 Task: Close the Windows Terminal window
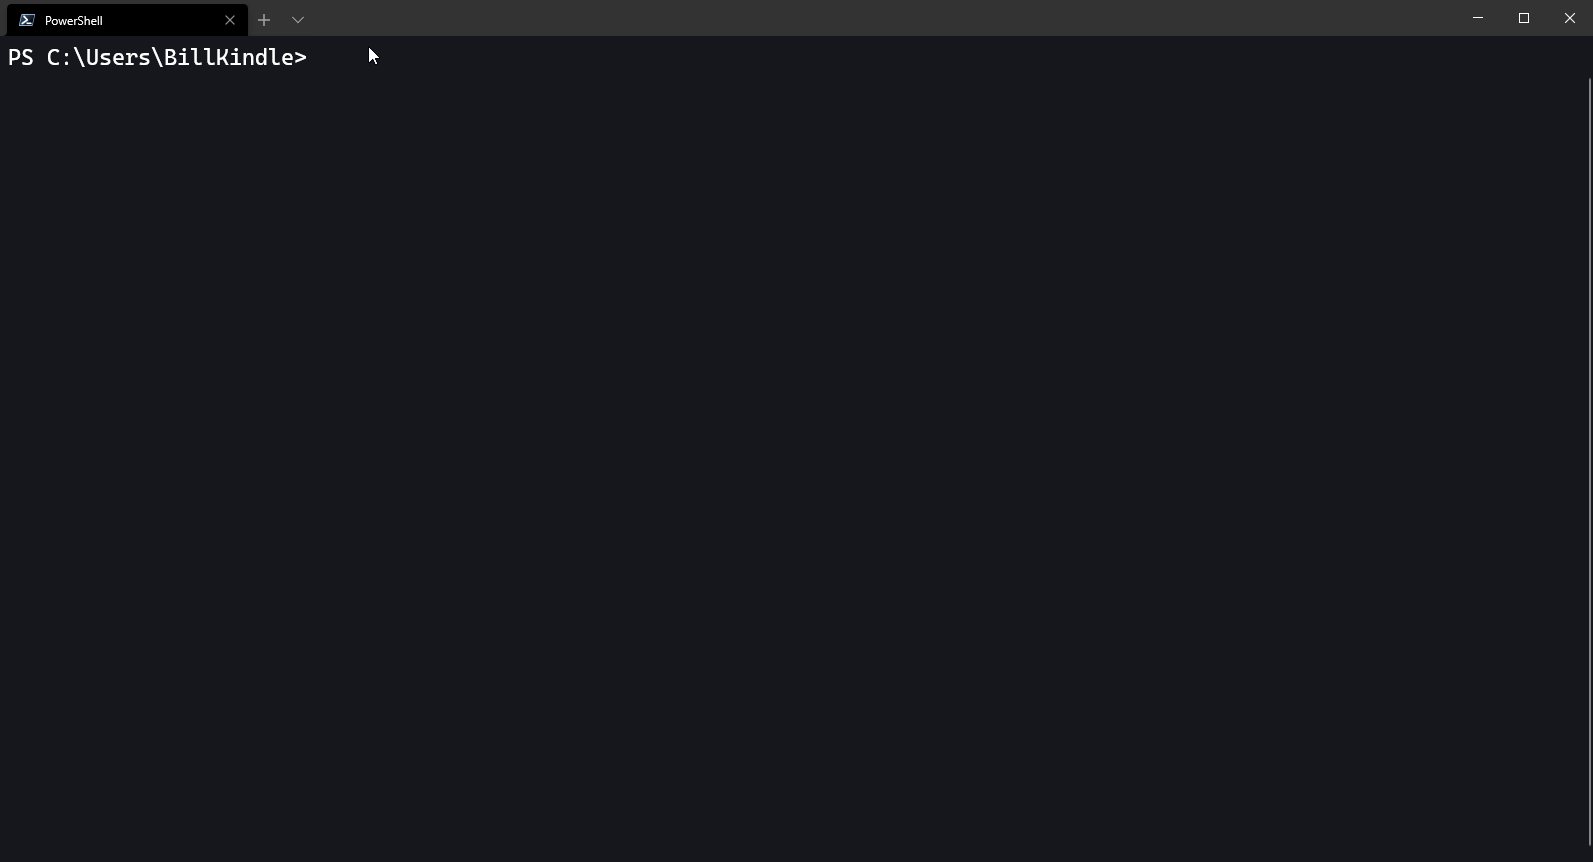click(x=1570, y=18)
